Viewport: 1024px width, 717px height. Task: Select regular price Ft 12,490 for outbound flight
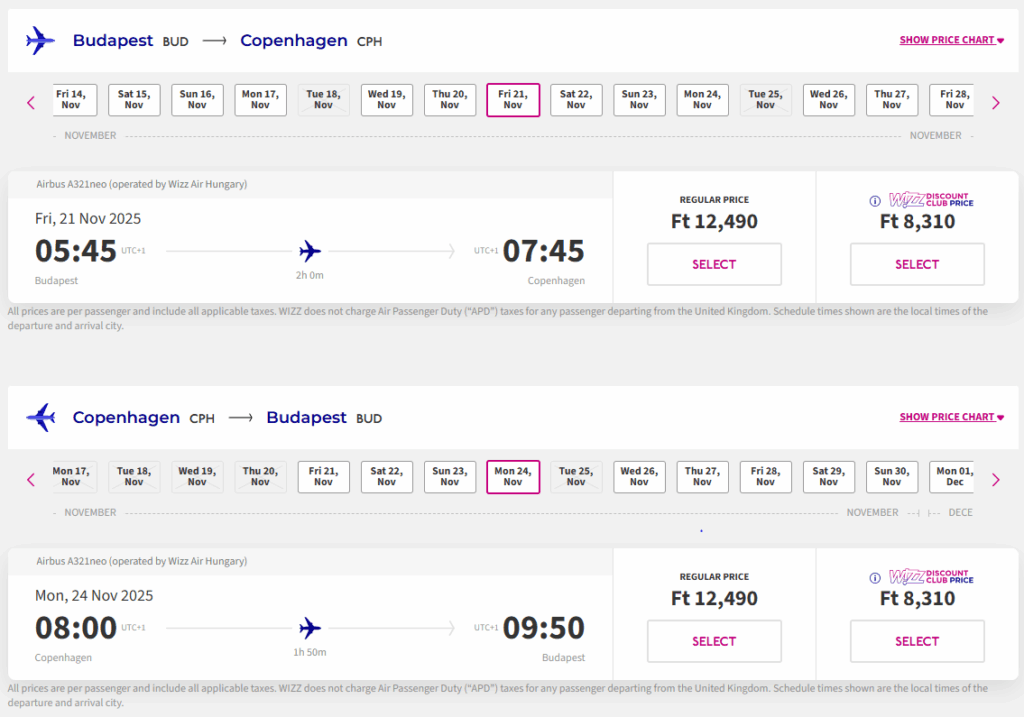tap(714, 264)
